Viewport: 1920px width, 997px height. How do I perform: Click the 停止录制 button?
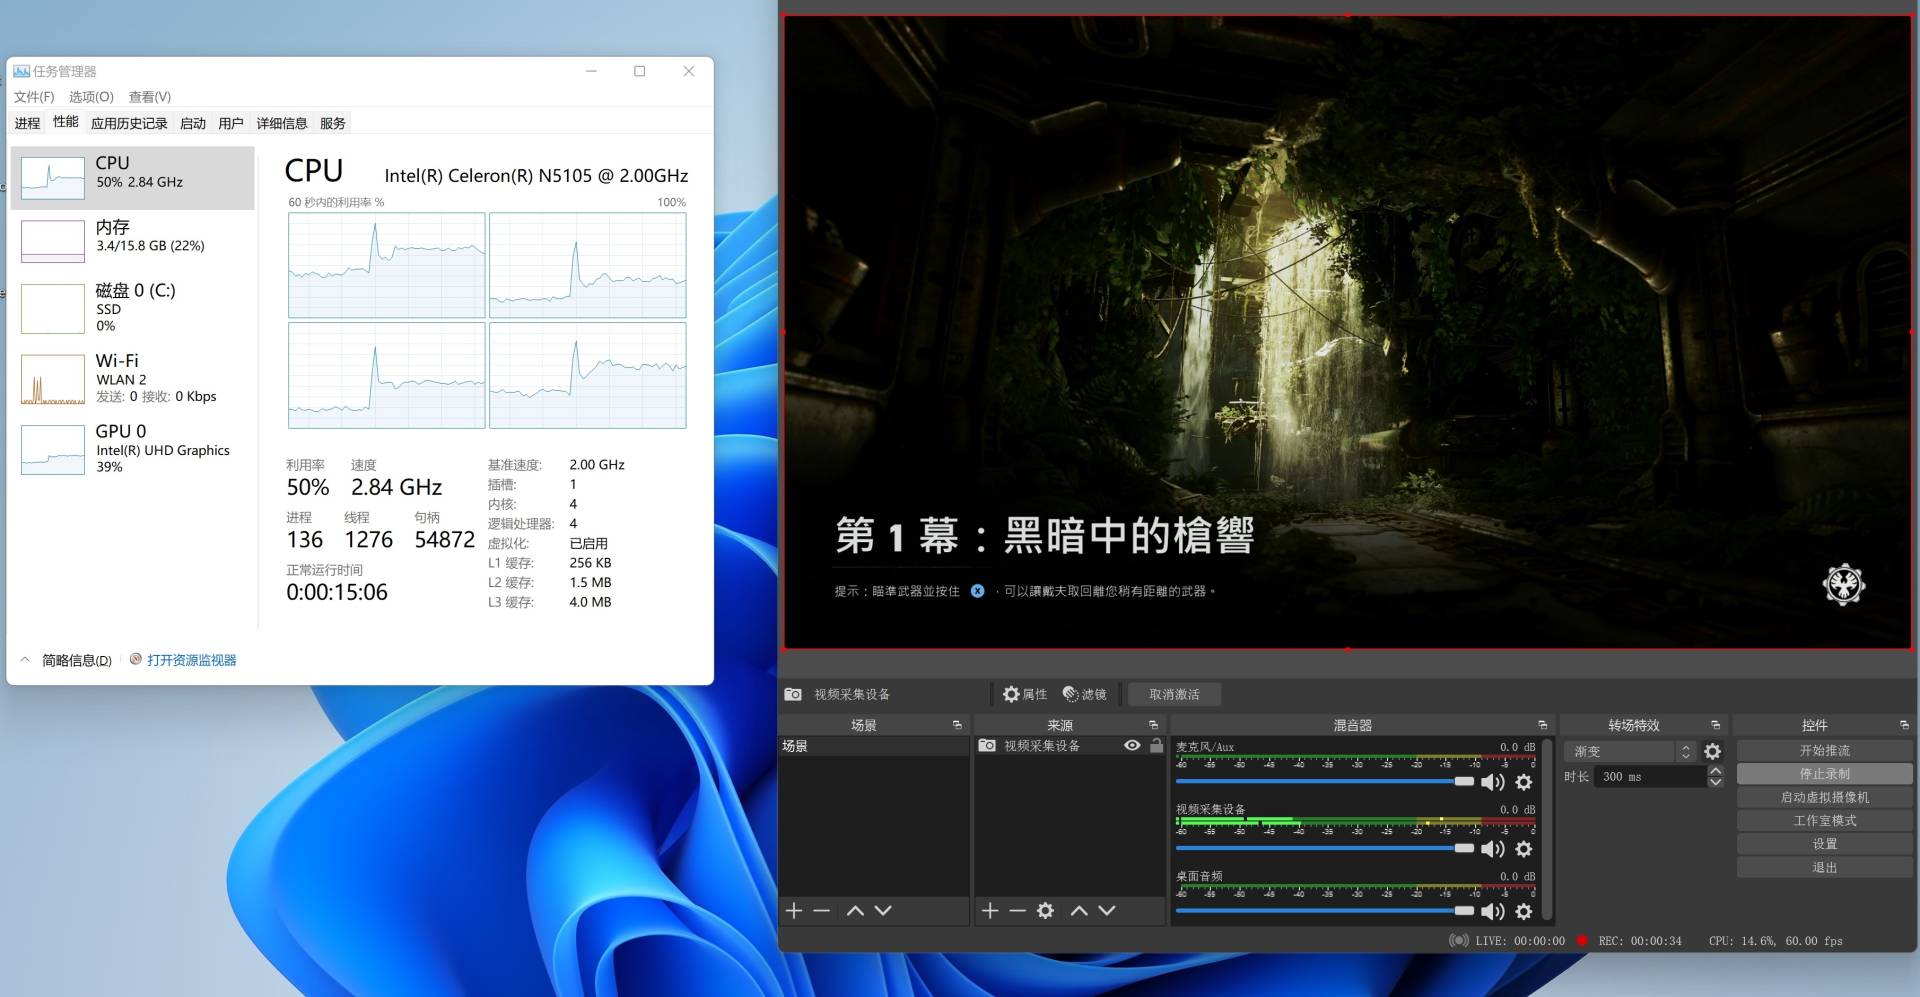[x=1824, y=774]
